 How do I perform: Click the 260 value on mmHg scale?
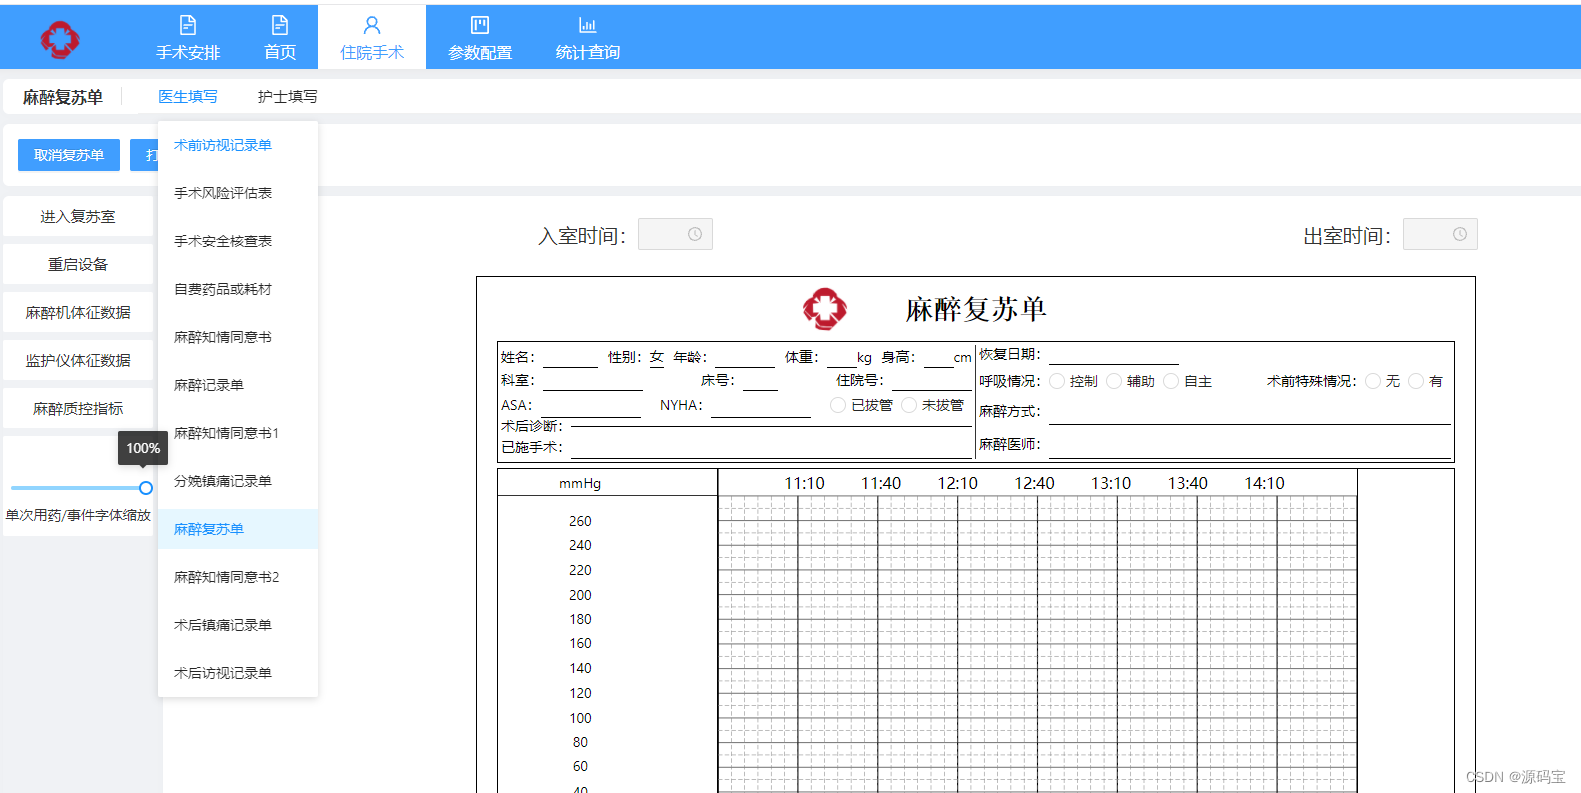[580, 521]
